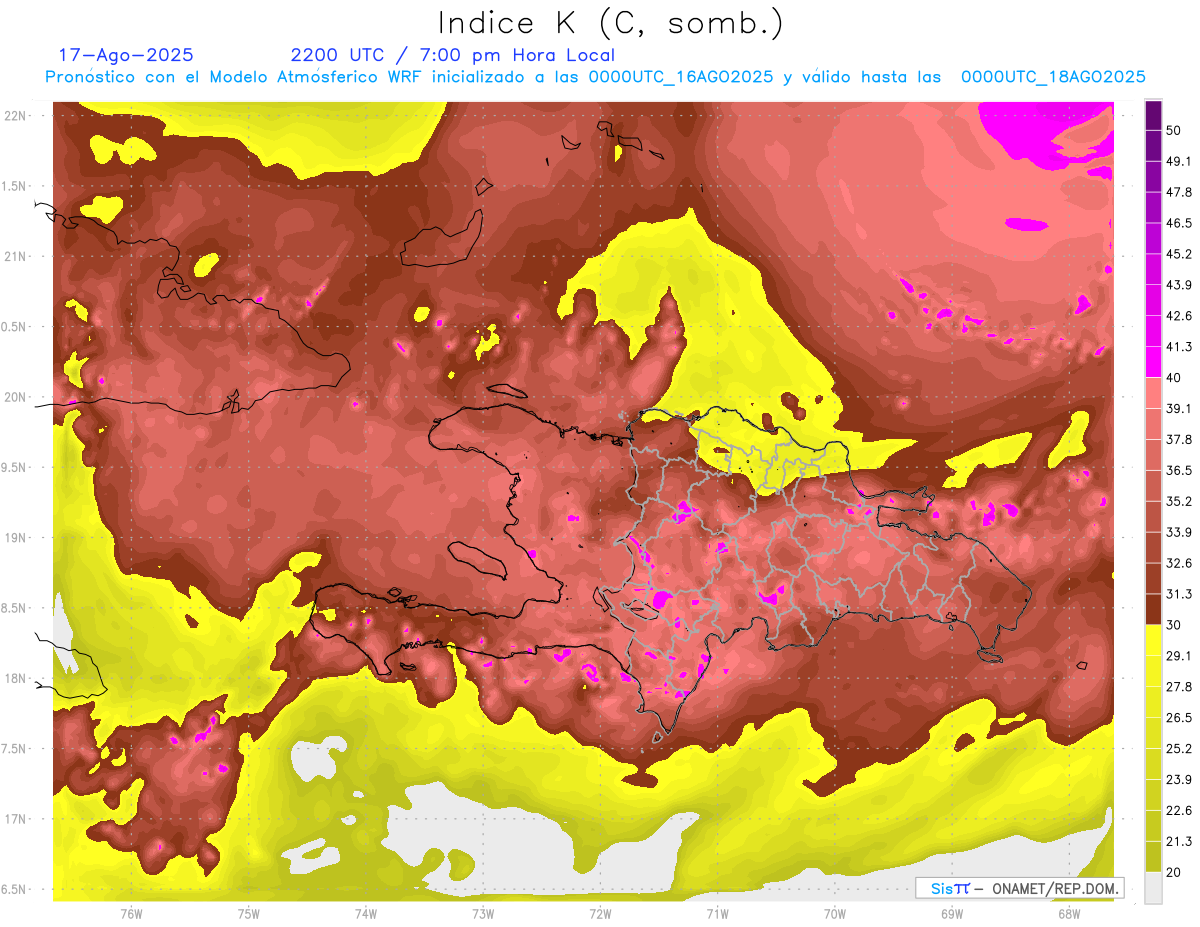Click the '39.1' colorbar value
Image resolution: width=1200 pixels, height=927 pixels.
(1180, 408)
